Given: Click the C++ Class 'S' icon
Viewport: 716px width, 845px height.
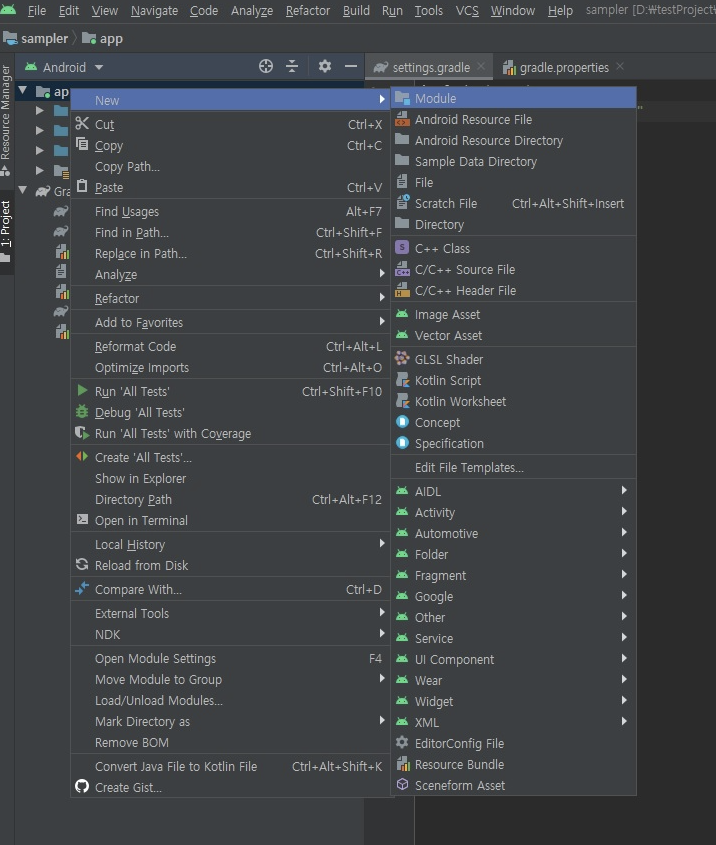Looking at the screenshot, I should [x=402, y=247].
